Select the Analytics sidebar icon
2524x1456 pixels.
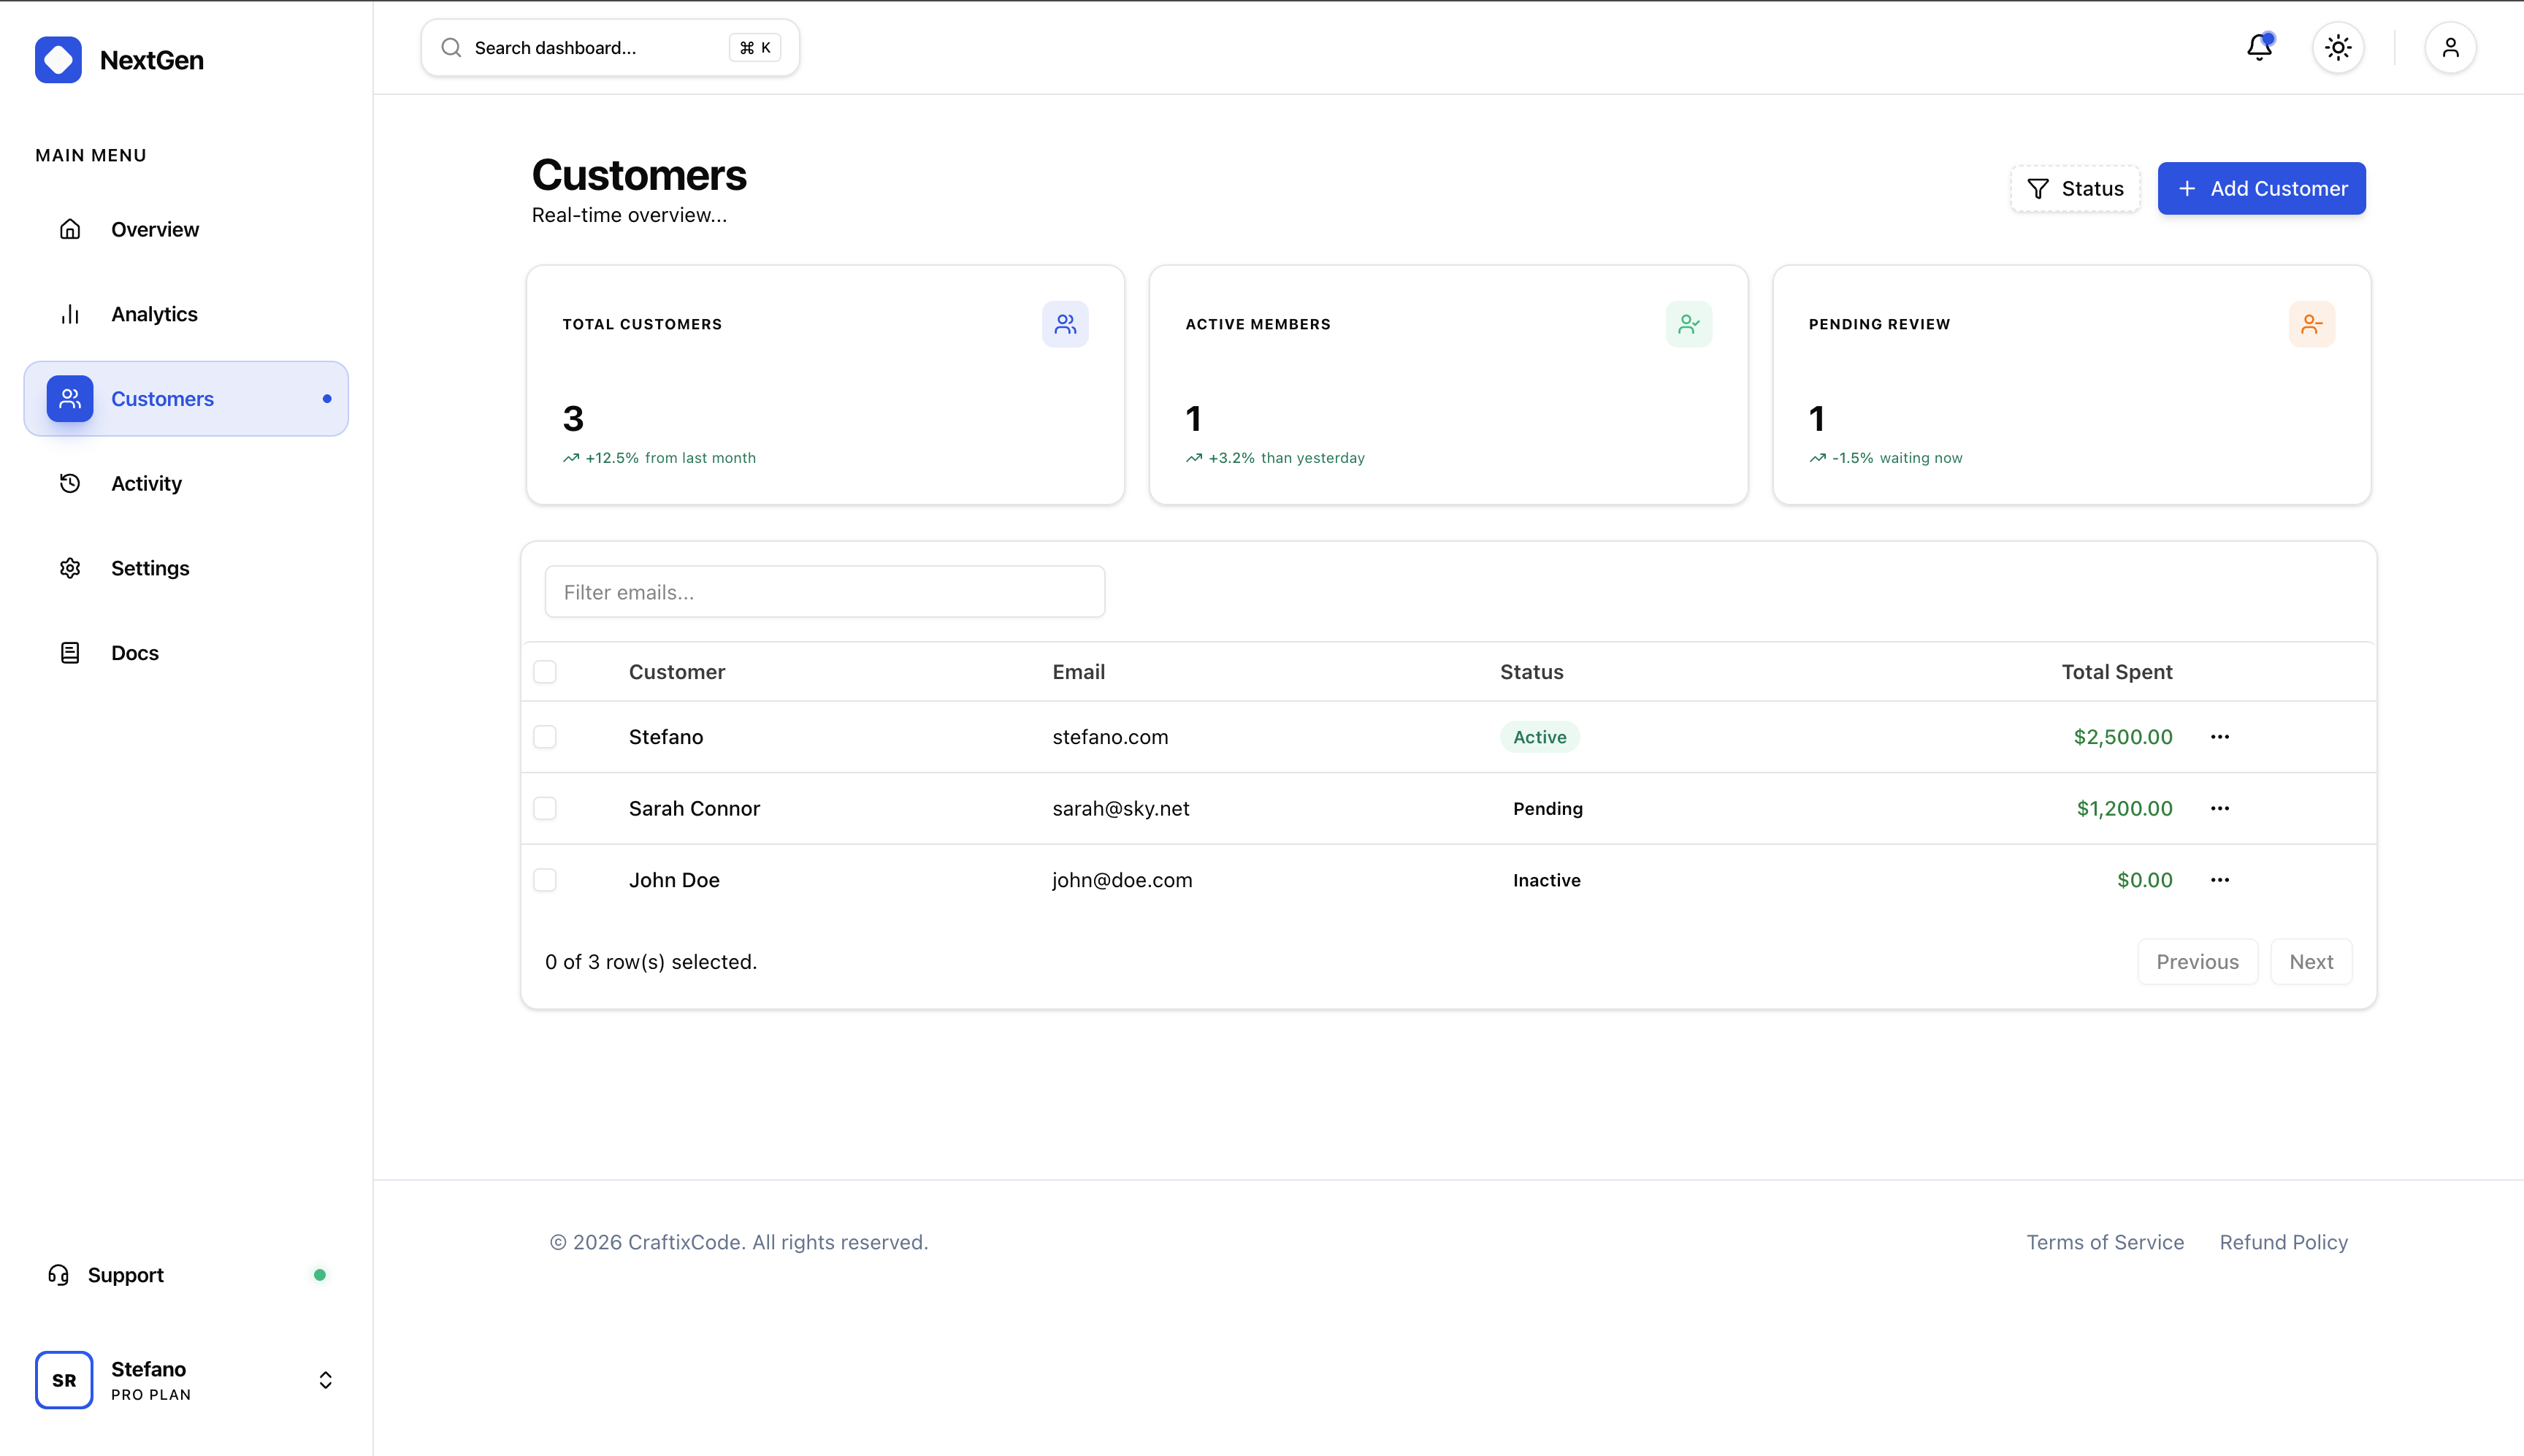(x=70, y=313)
